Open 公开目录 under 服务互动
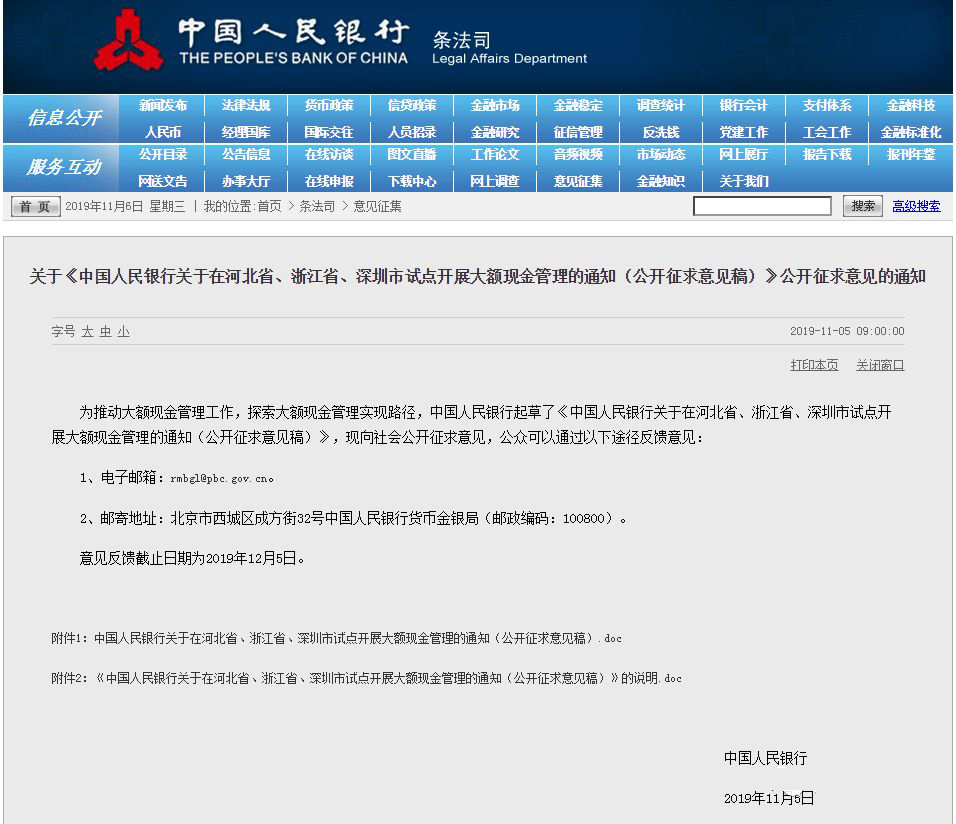The width and height of the screenshot is (956, 824). [163, 154]
